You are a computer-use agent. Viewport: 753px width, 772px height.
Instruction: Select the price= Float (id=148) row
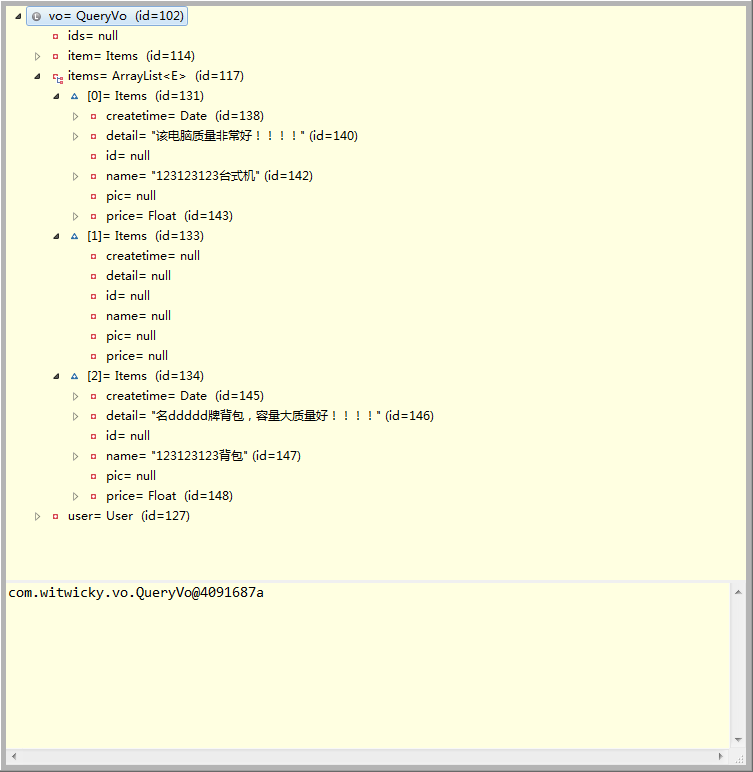[x=169, y=496]
